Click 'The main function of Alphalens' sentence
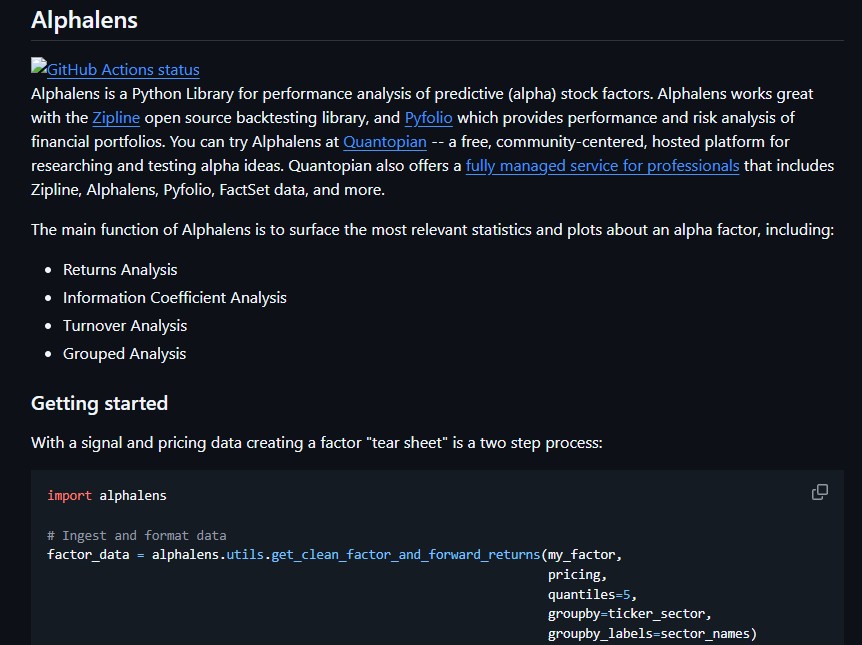The height and width of the screenshot is (645, 862). tap(432, 230)
